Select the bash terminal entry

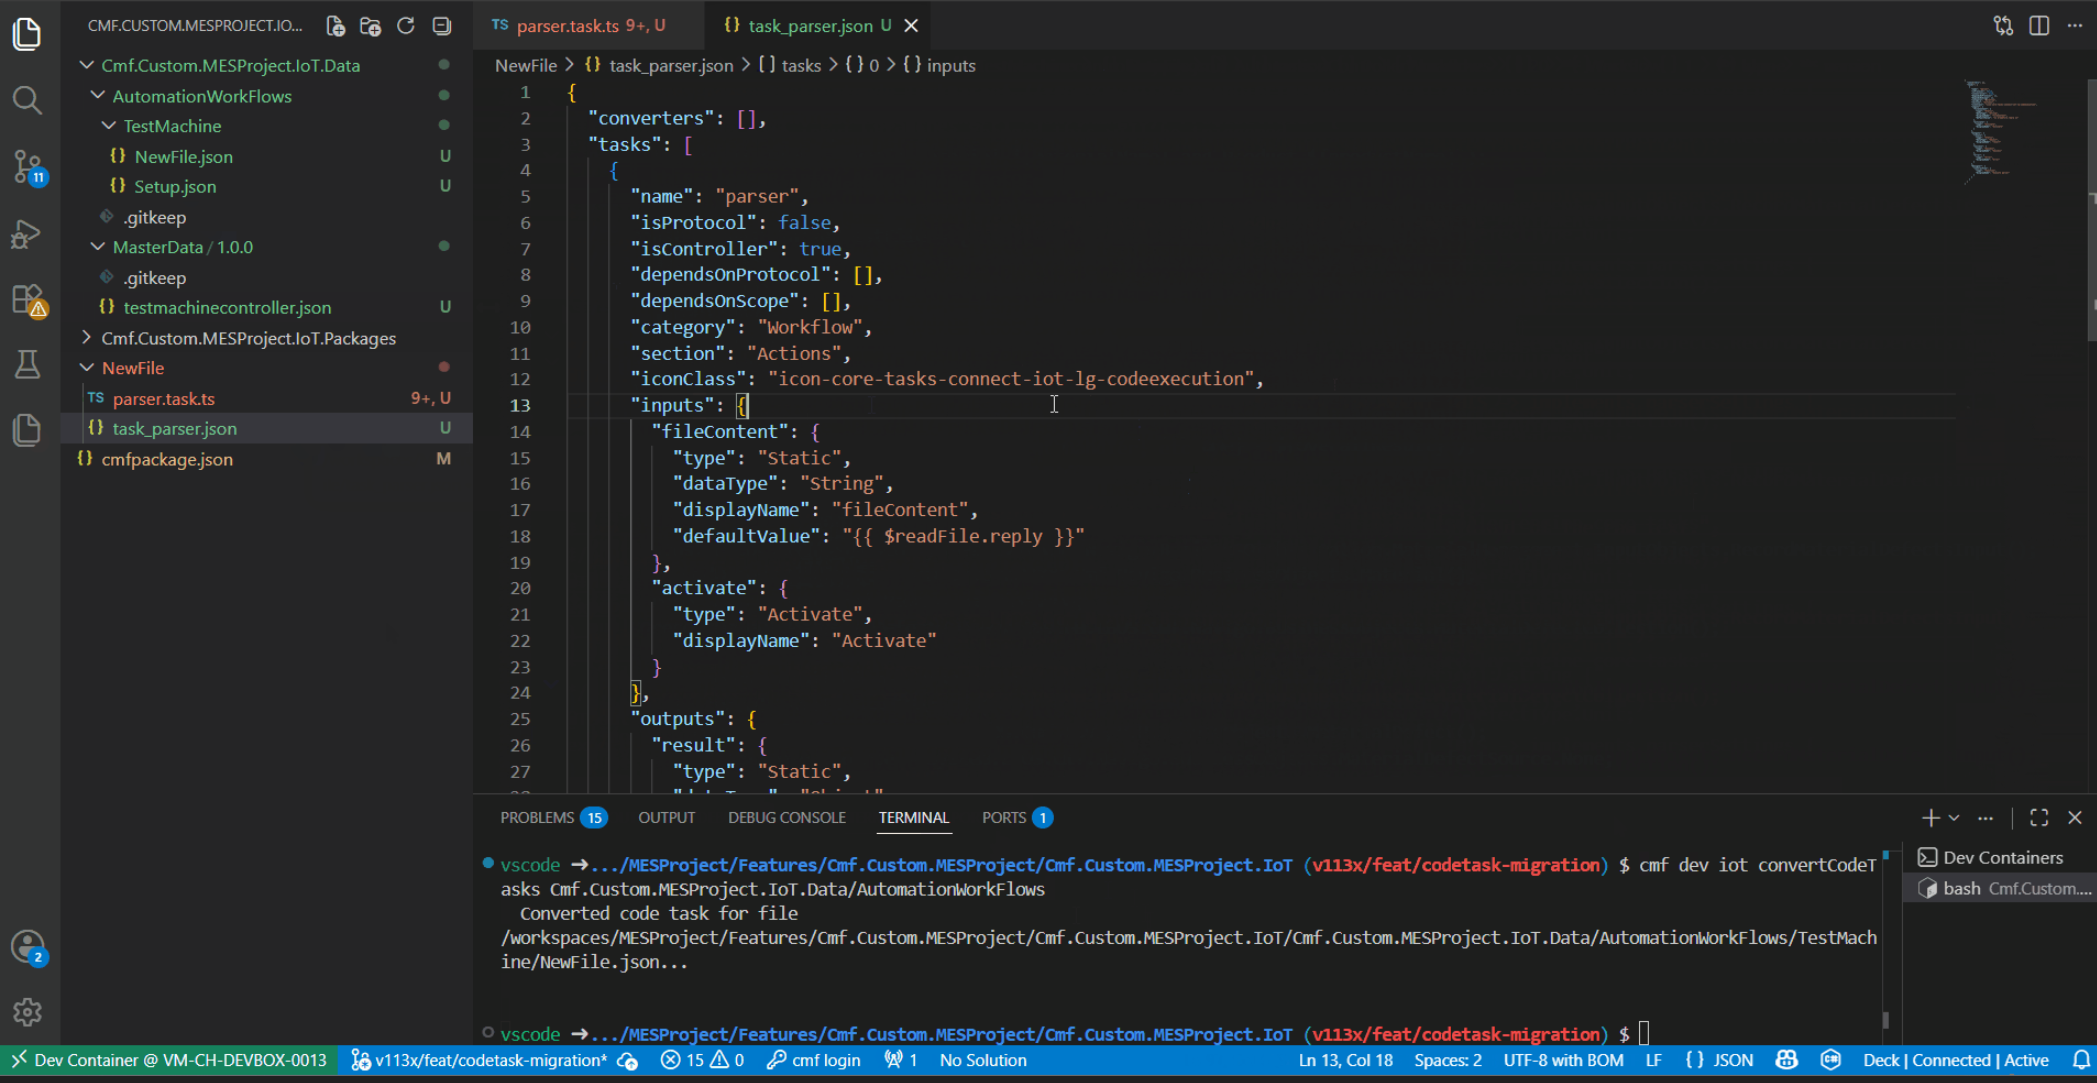2000,888
